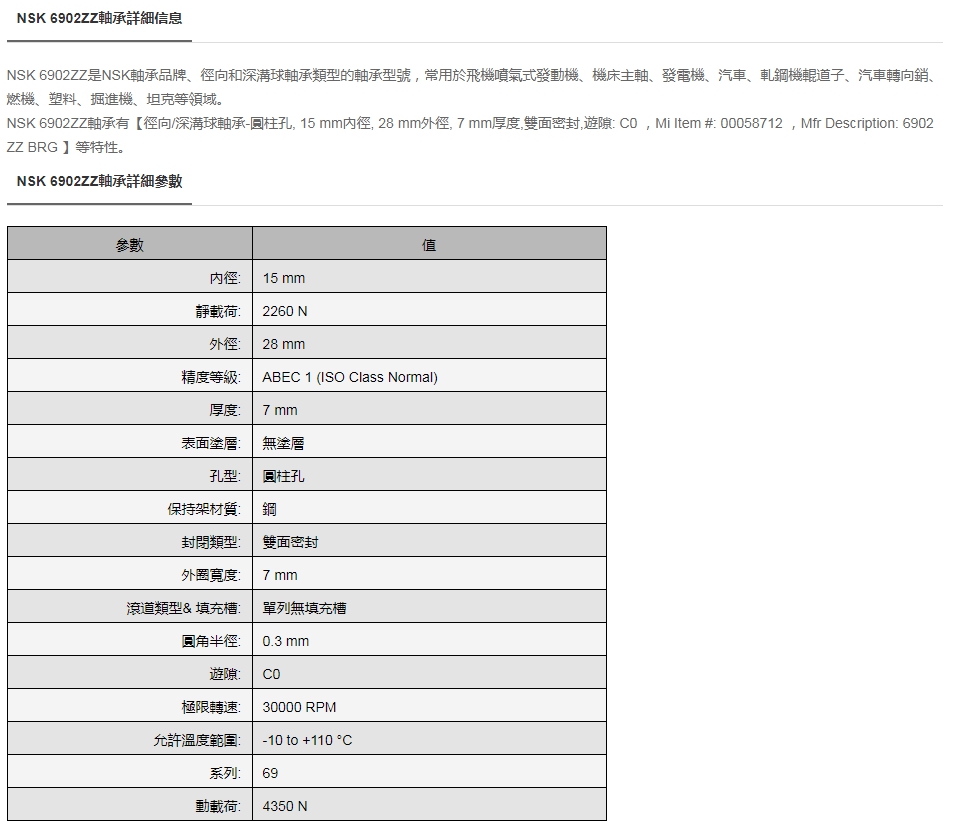This screenshot has height=828, width=956.
Task: Select the "-10 to +110 °C" value
Action: pos(307,739)
